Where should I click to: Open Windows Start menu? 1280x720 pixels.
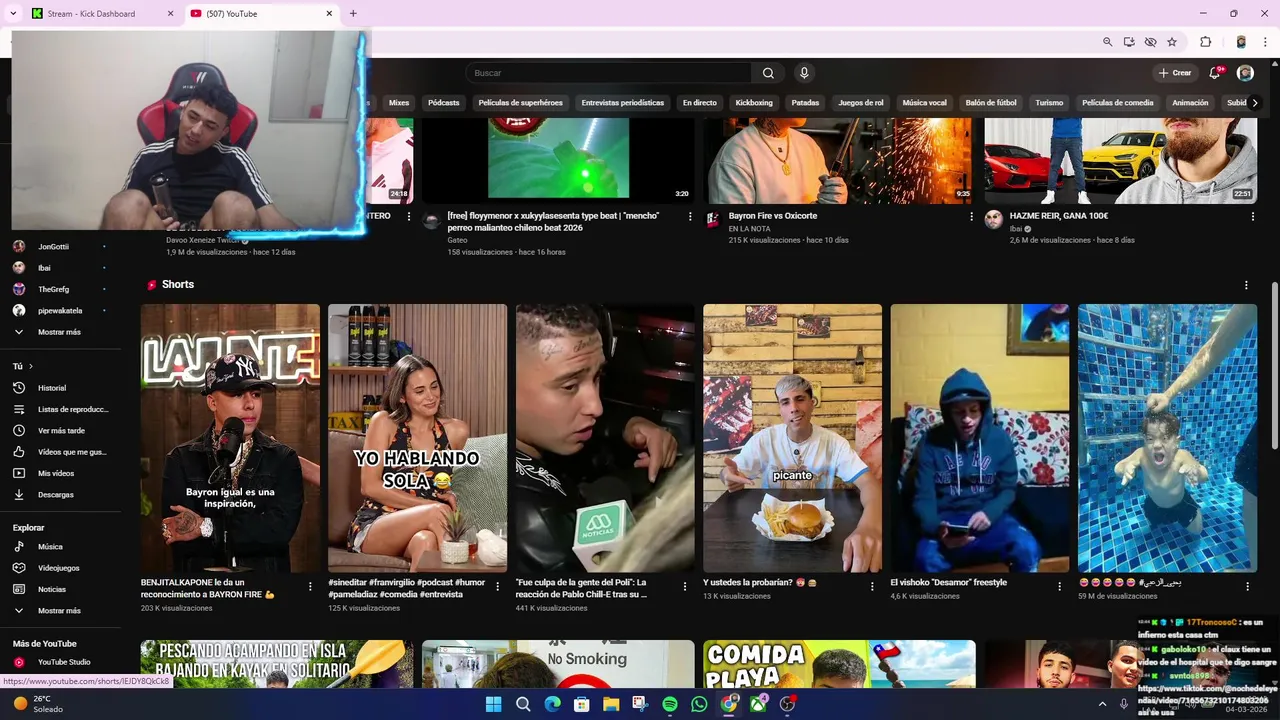coord(493,704)
